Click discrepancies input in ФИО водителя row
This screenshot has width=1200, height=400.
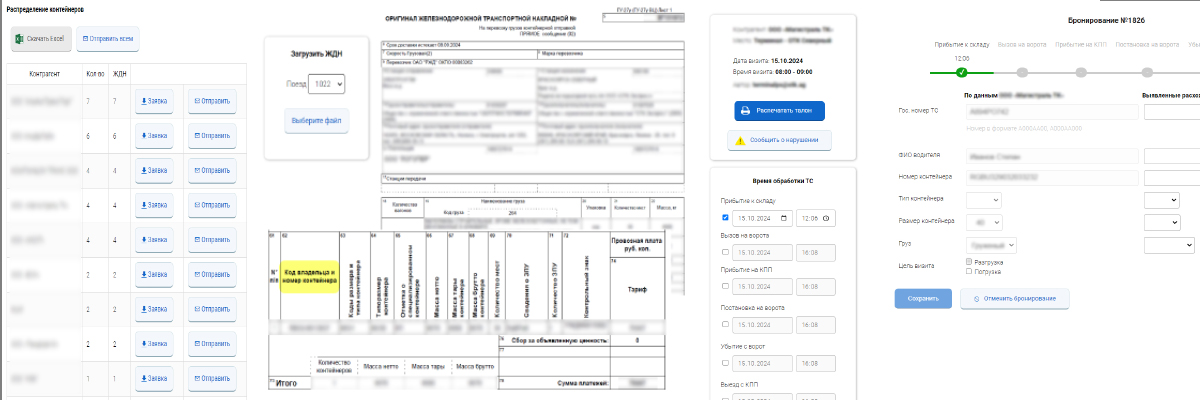pyautogui.click(x=1171, y=156)
